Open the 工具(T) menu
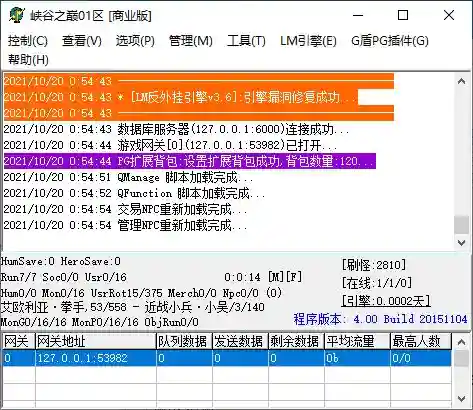This screenshot has height=410, width=473. pyautogui.click(x=246, y=41)
